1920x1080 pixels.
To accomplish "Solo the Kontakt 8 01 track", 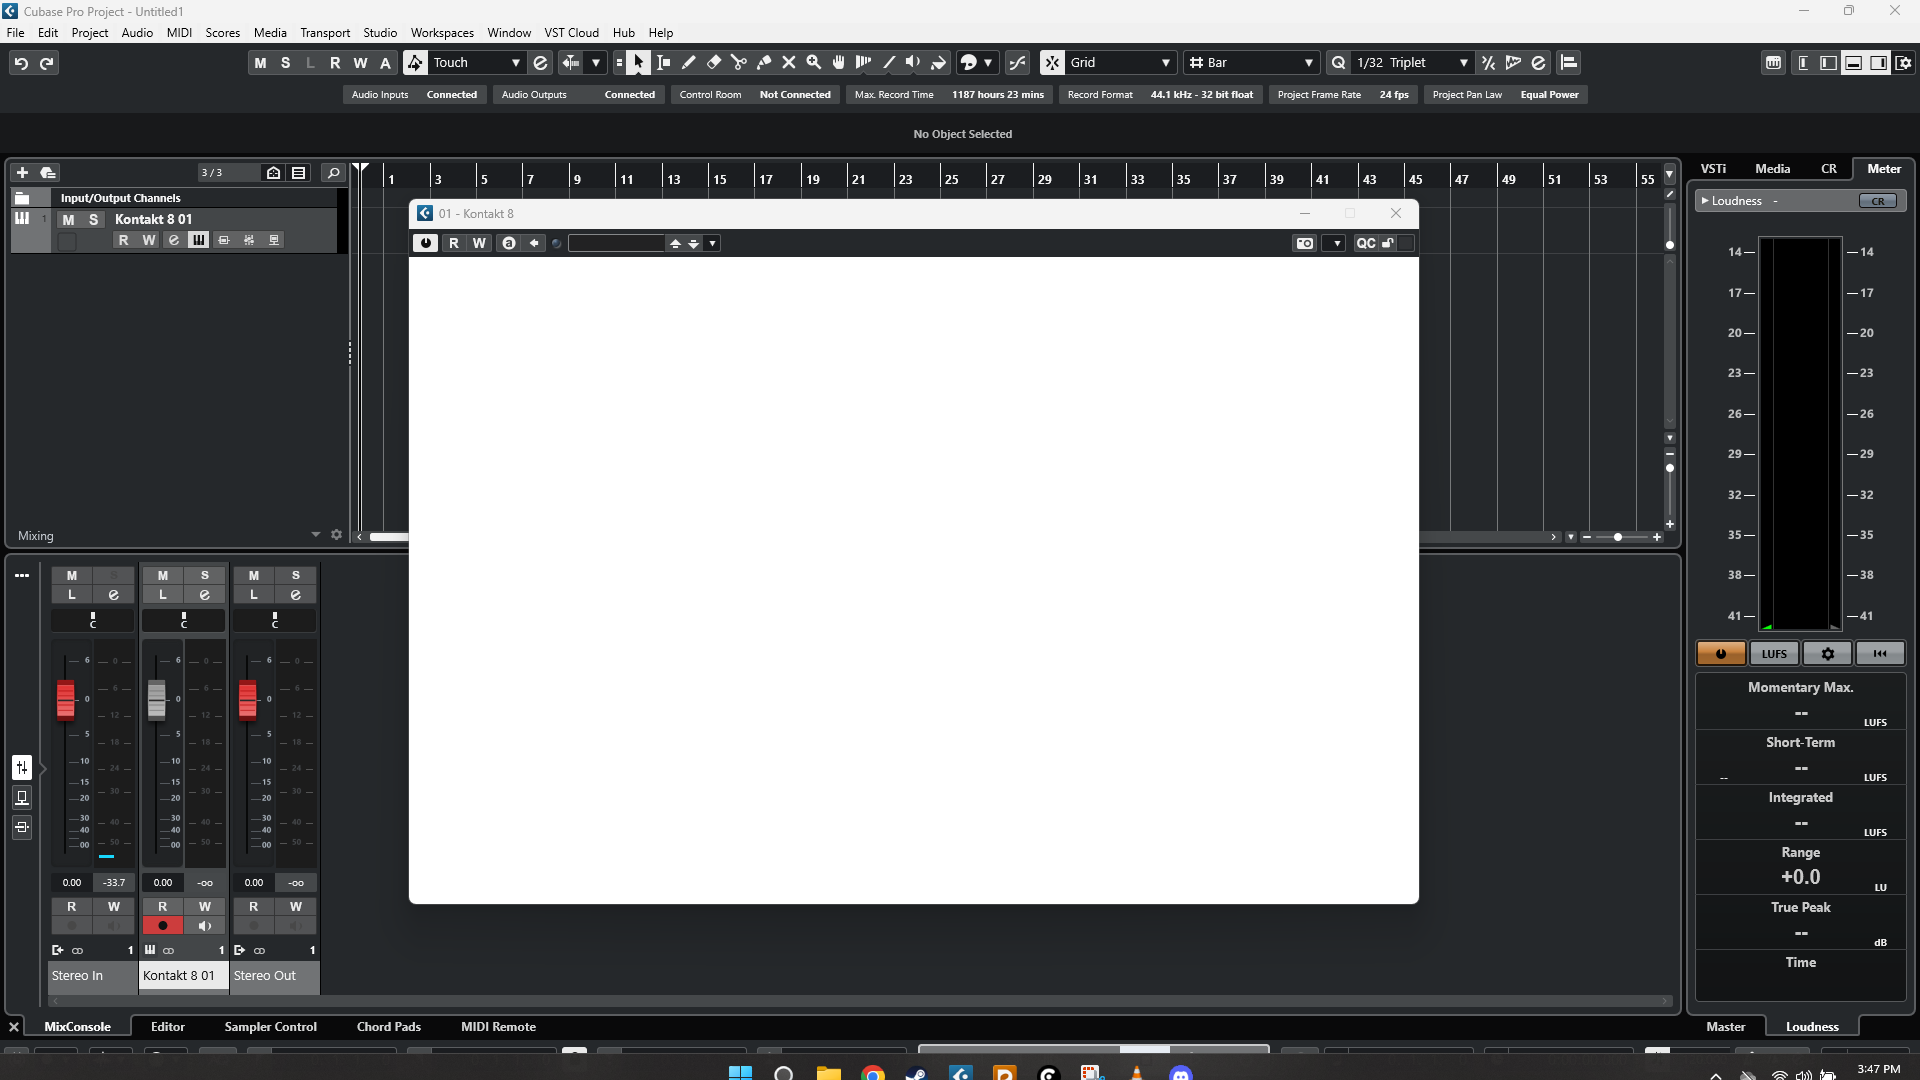I will (x=94, y=219).
